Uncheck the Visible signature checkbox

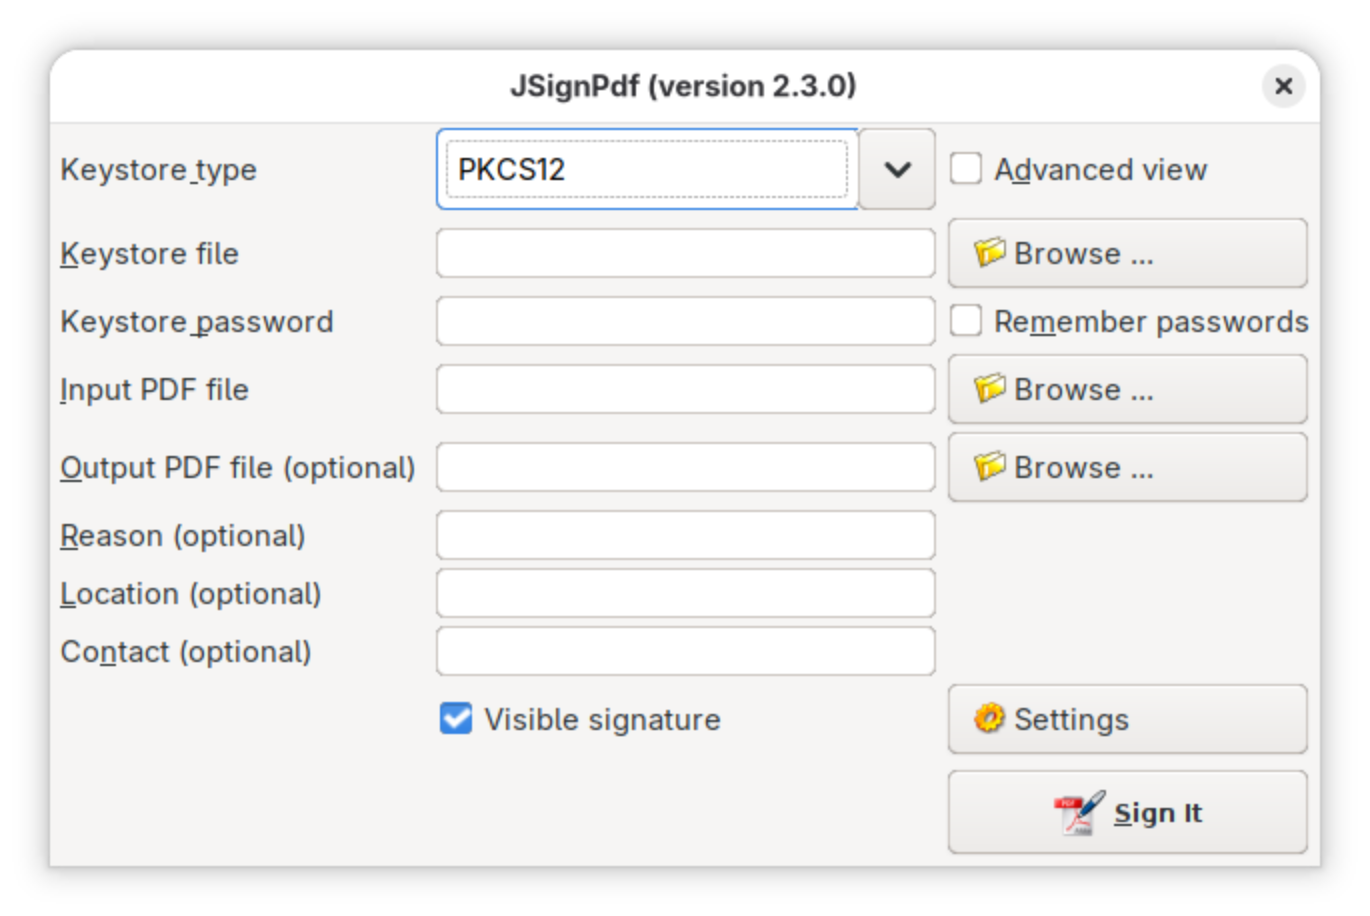click(x=456, y=719)
